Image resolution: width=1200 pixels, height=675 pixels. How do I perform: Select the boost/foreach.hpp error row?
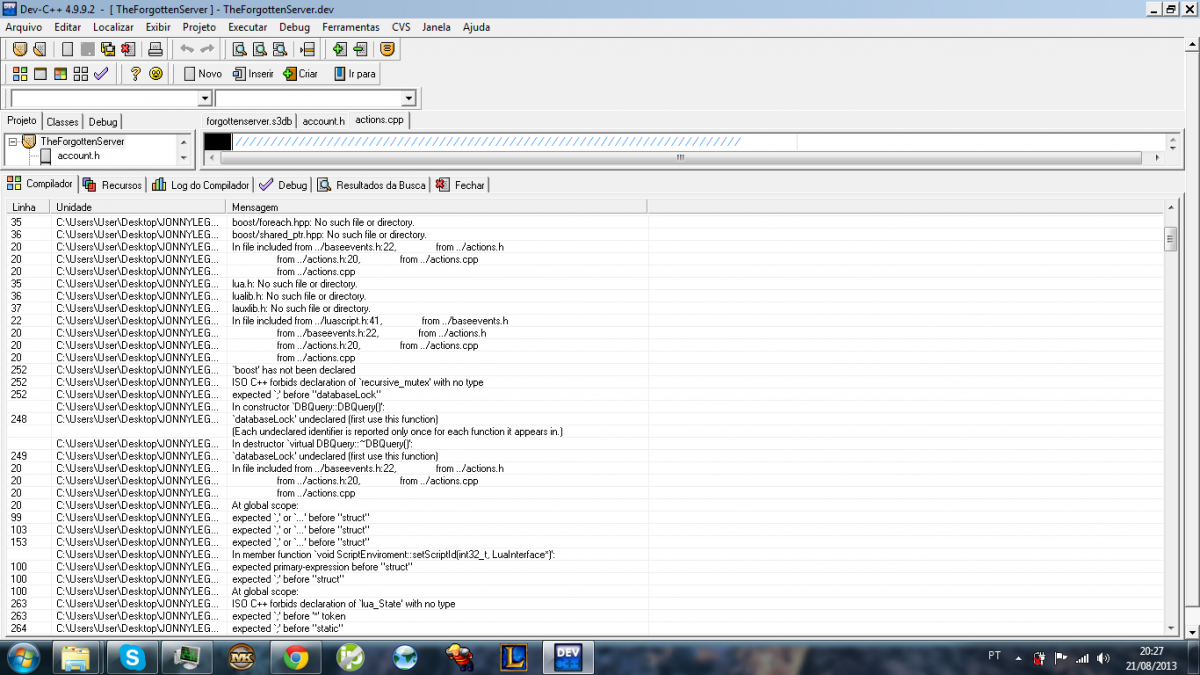(585, 222)
